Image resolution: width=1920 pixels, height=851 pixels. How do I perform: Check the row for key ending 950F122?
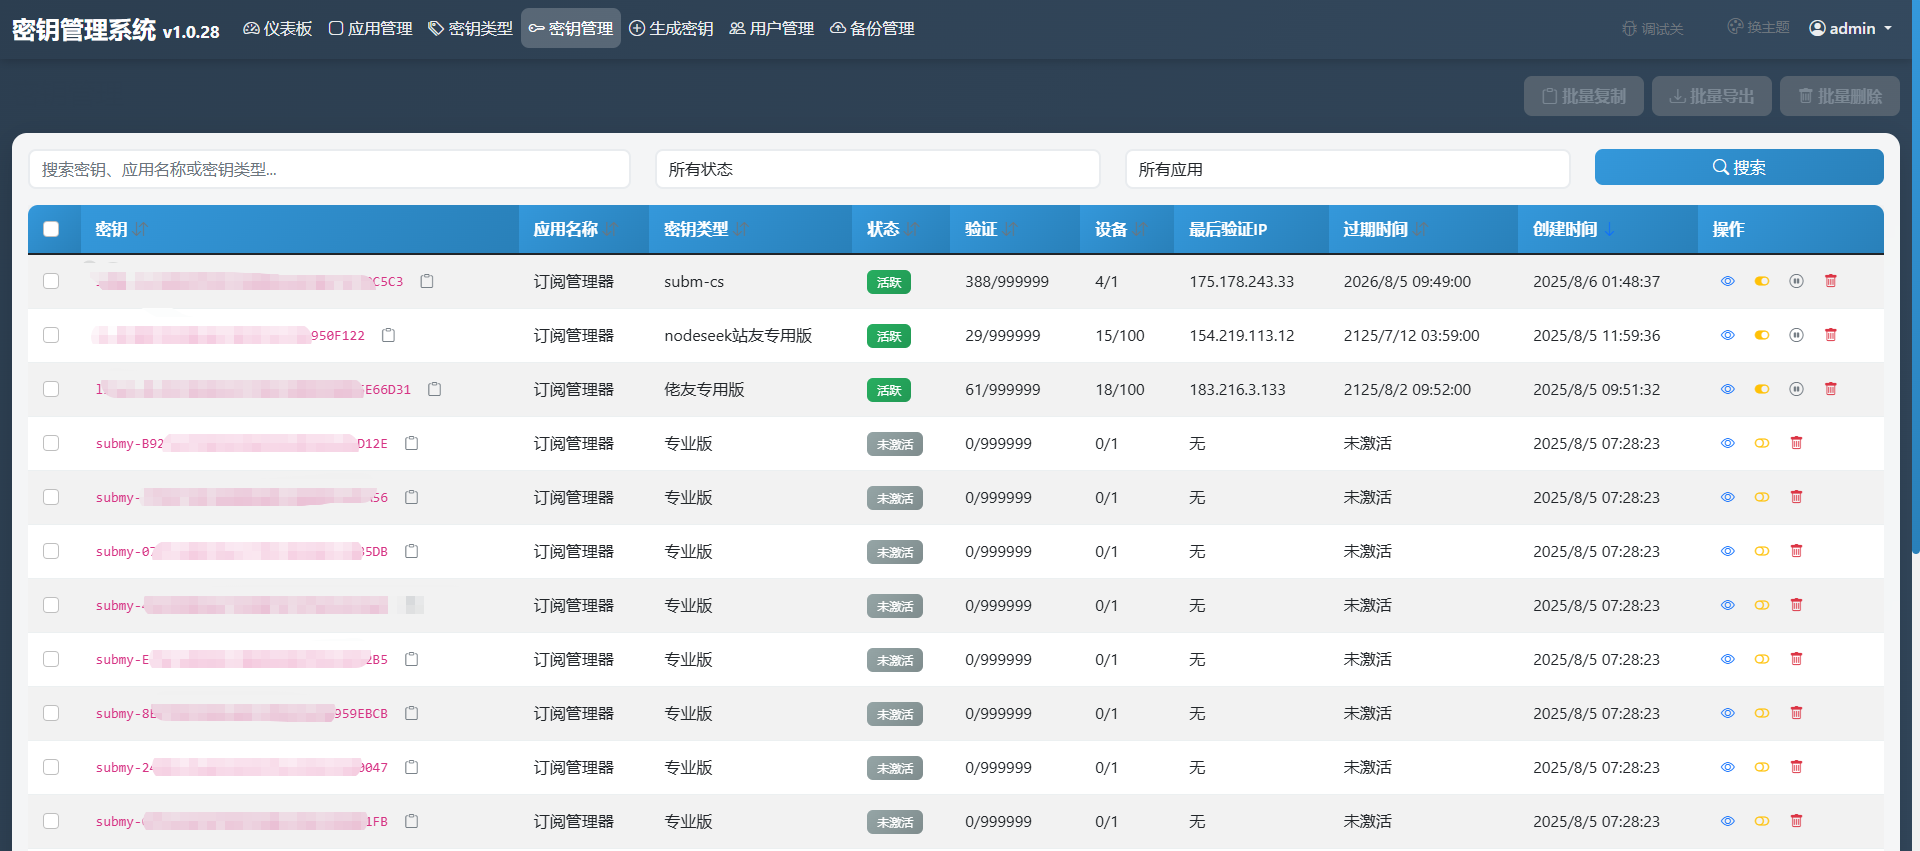[x=51, y=335]
